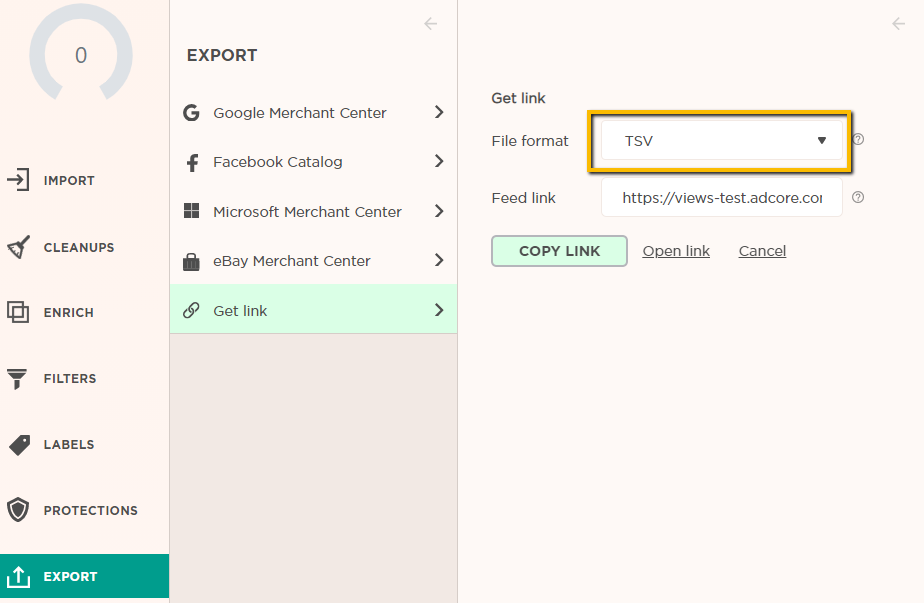Click the Filters funnel icon
The width and height of the screenshot is (924, 603).
click(18, 379)
